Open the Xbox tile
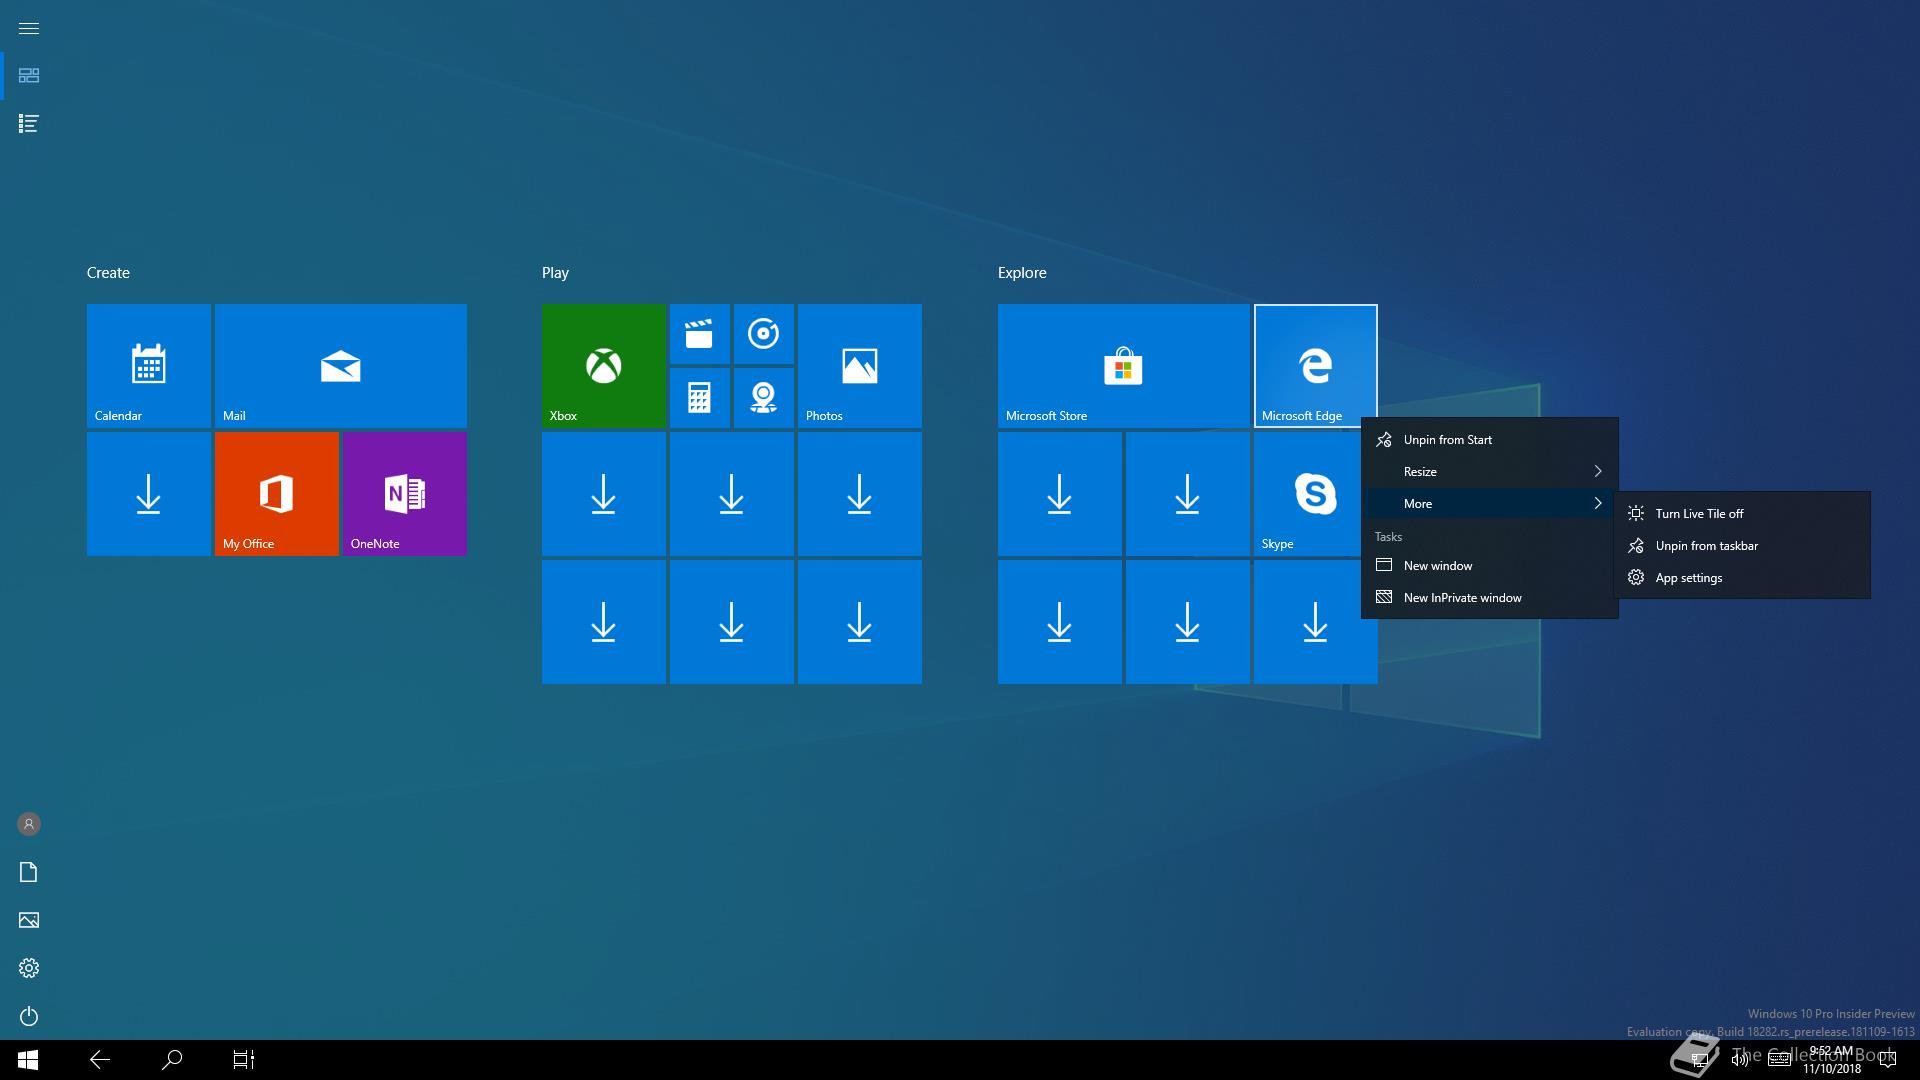The width and height of the screenshot is (1920, 1080). click(604, 366)
